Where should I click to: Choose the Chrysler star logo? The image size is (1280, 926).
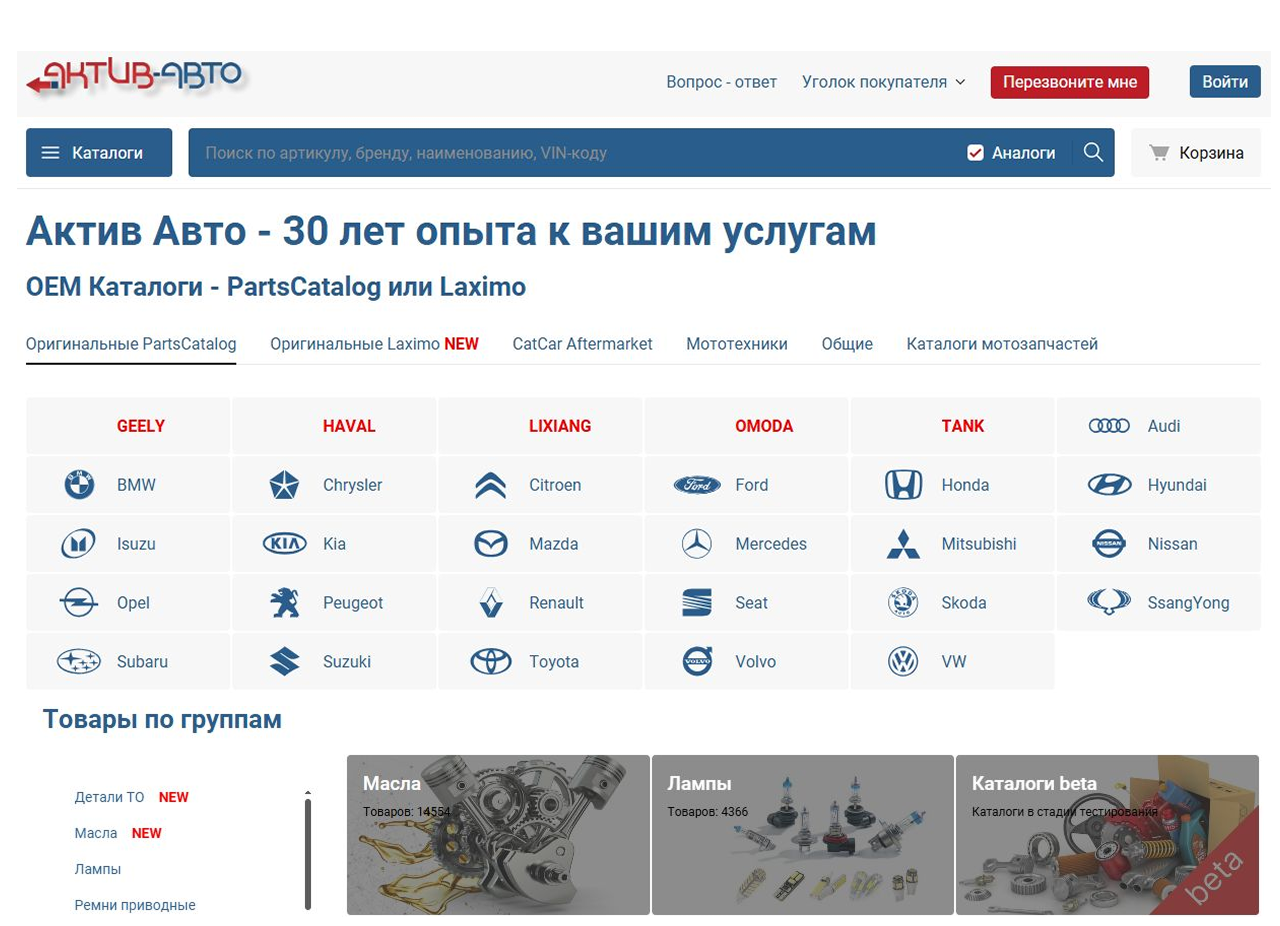click(284, 485)
